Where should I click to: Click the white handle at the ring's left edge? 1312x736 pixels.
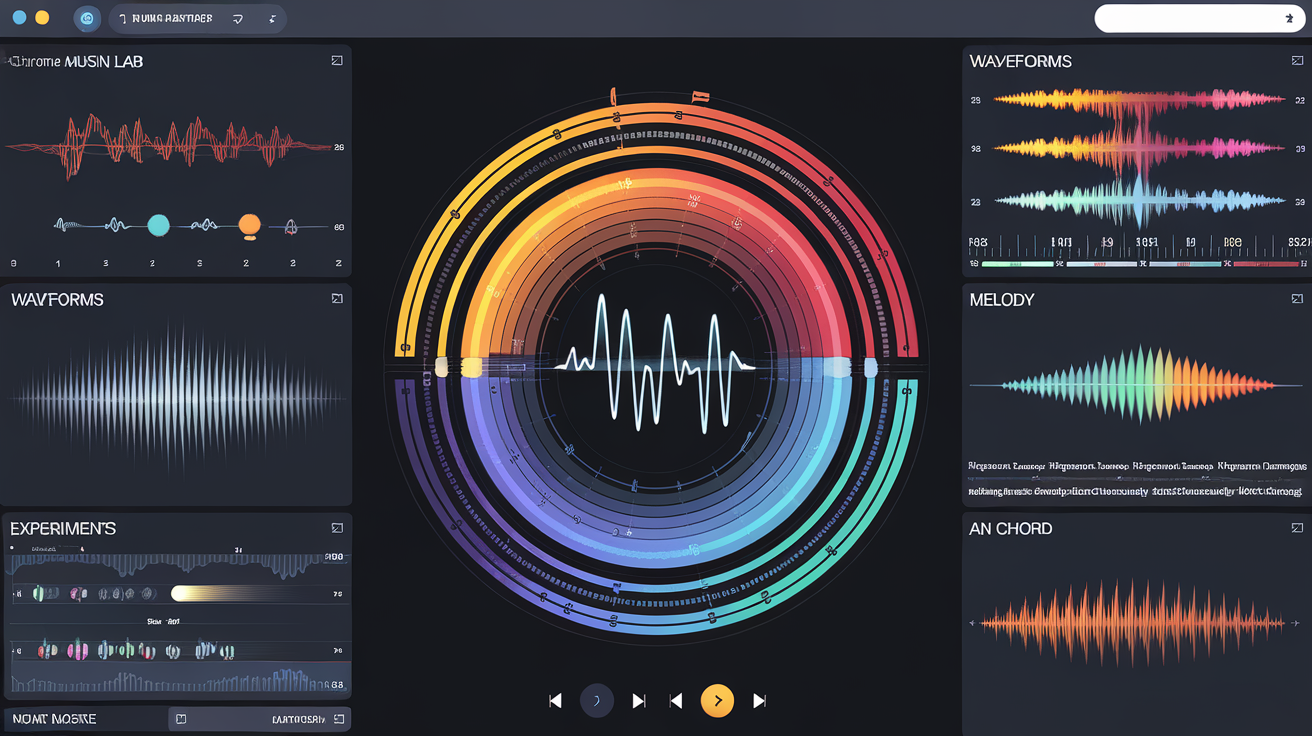coord(441,366)
